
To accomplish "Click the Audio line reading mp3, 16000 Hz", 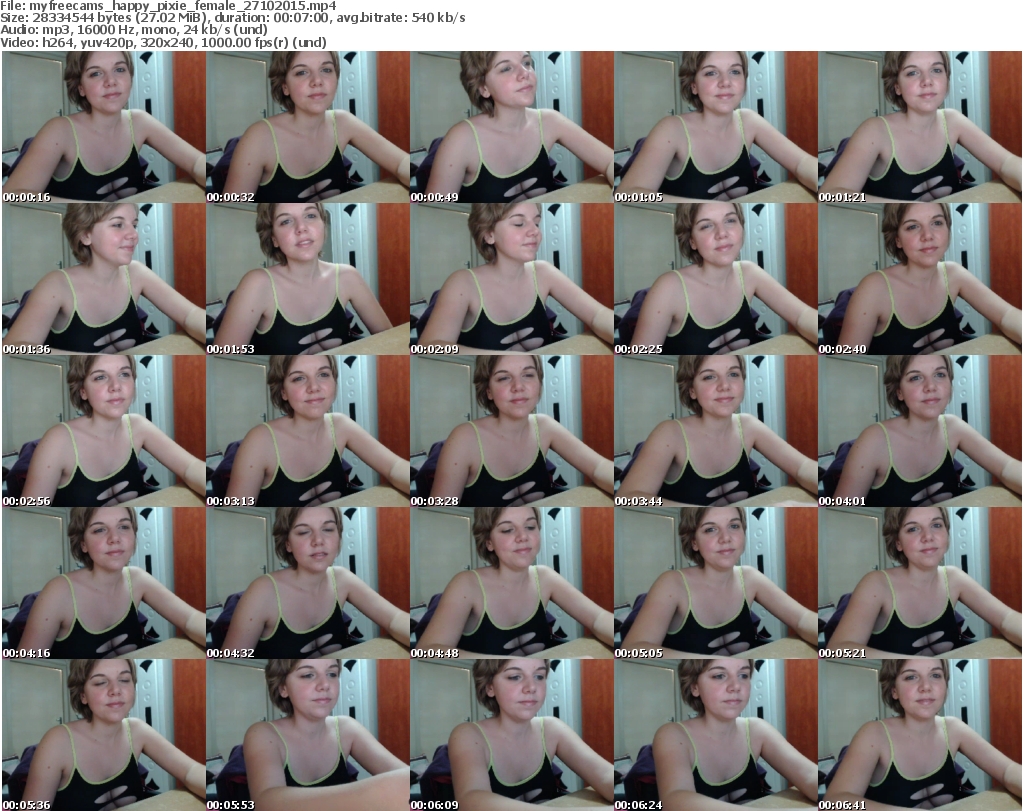I will click(x=134, y=30).
